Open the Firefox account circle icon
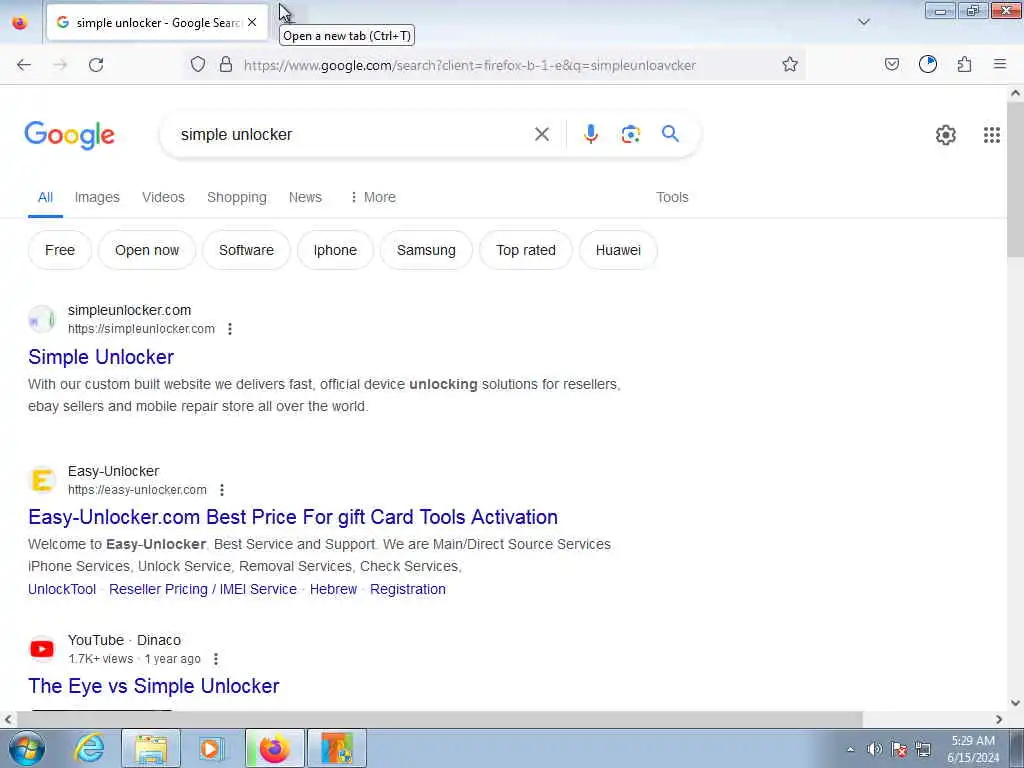This screenshot has width=1024, height=768. pyautogui.click(x=928, y=64)
